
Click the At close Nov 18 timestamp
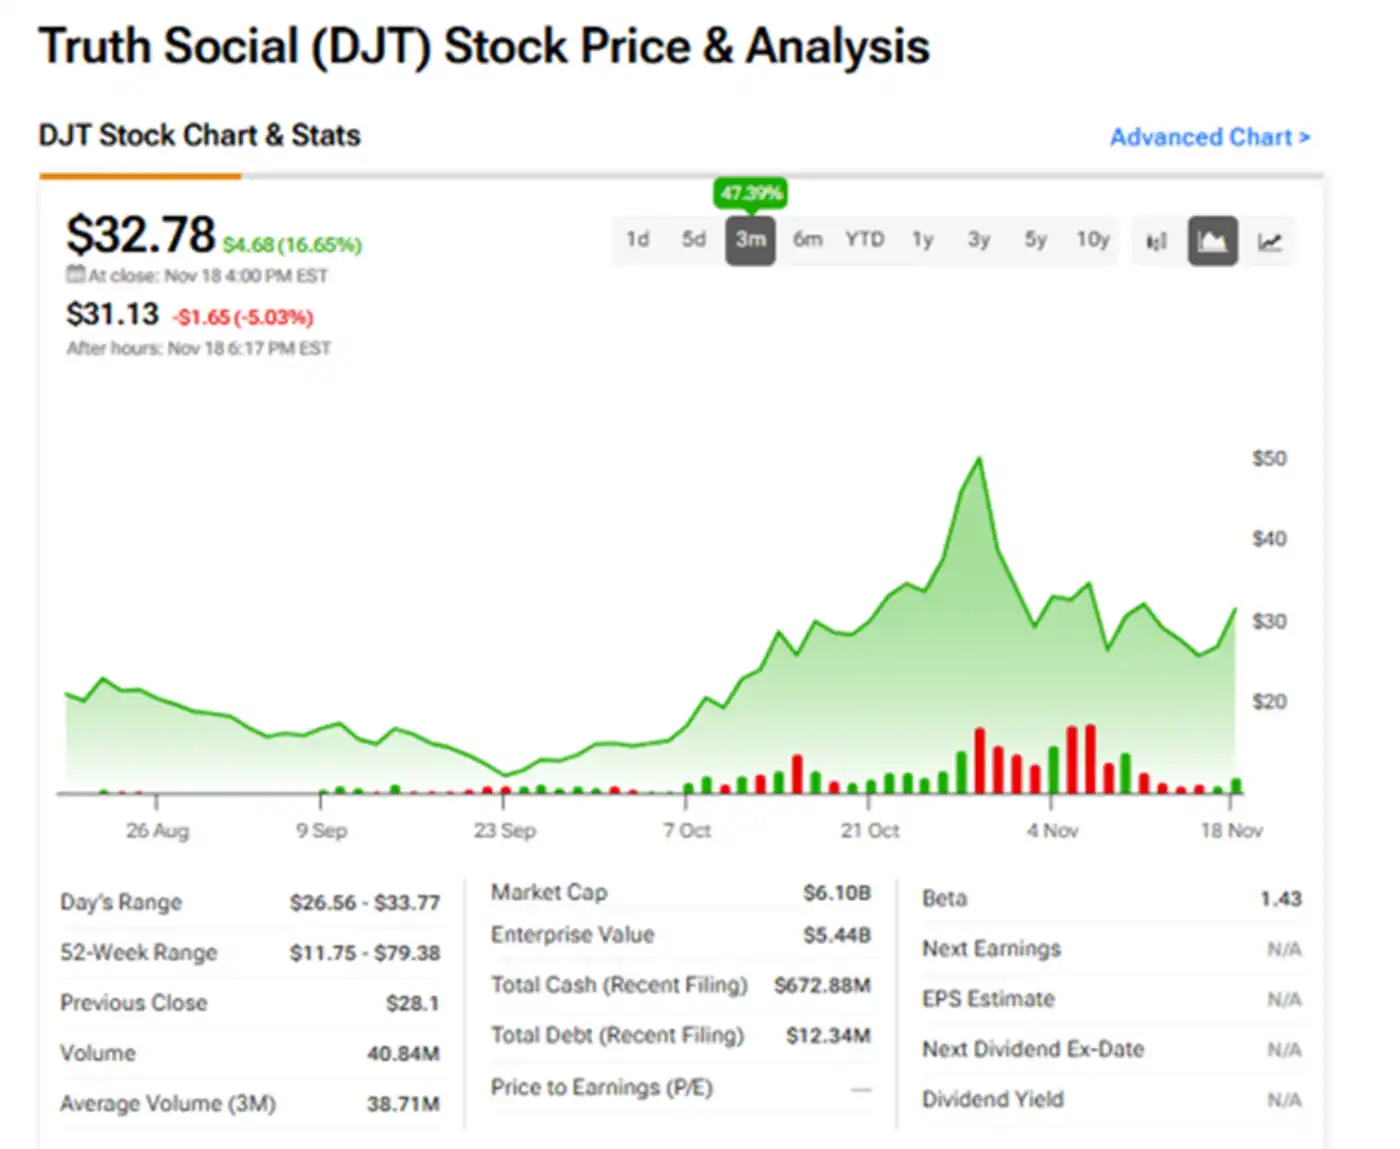[208, 275]
